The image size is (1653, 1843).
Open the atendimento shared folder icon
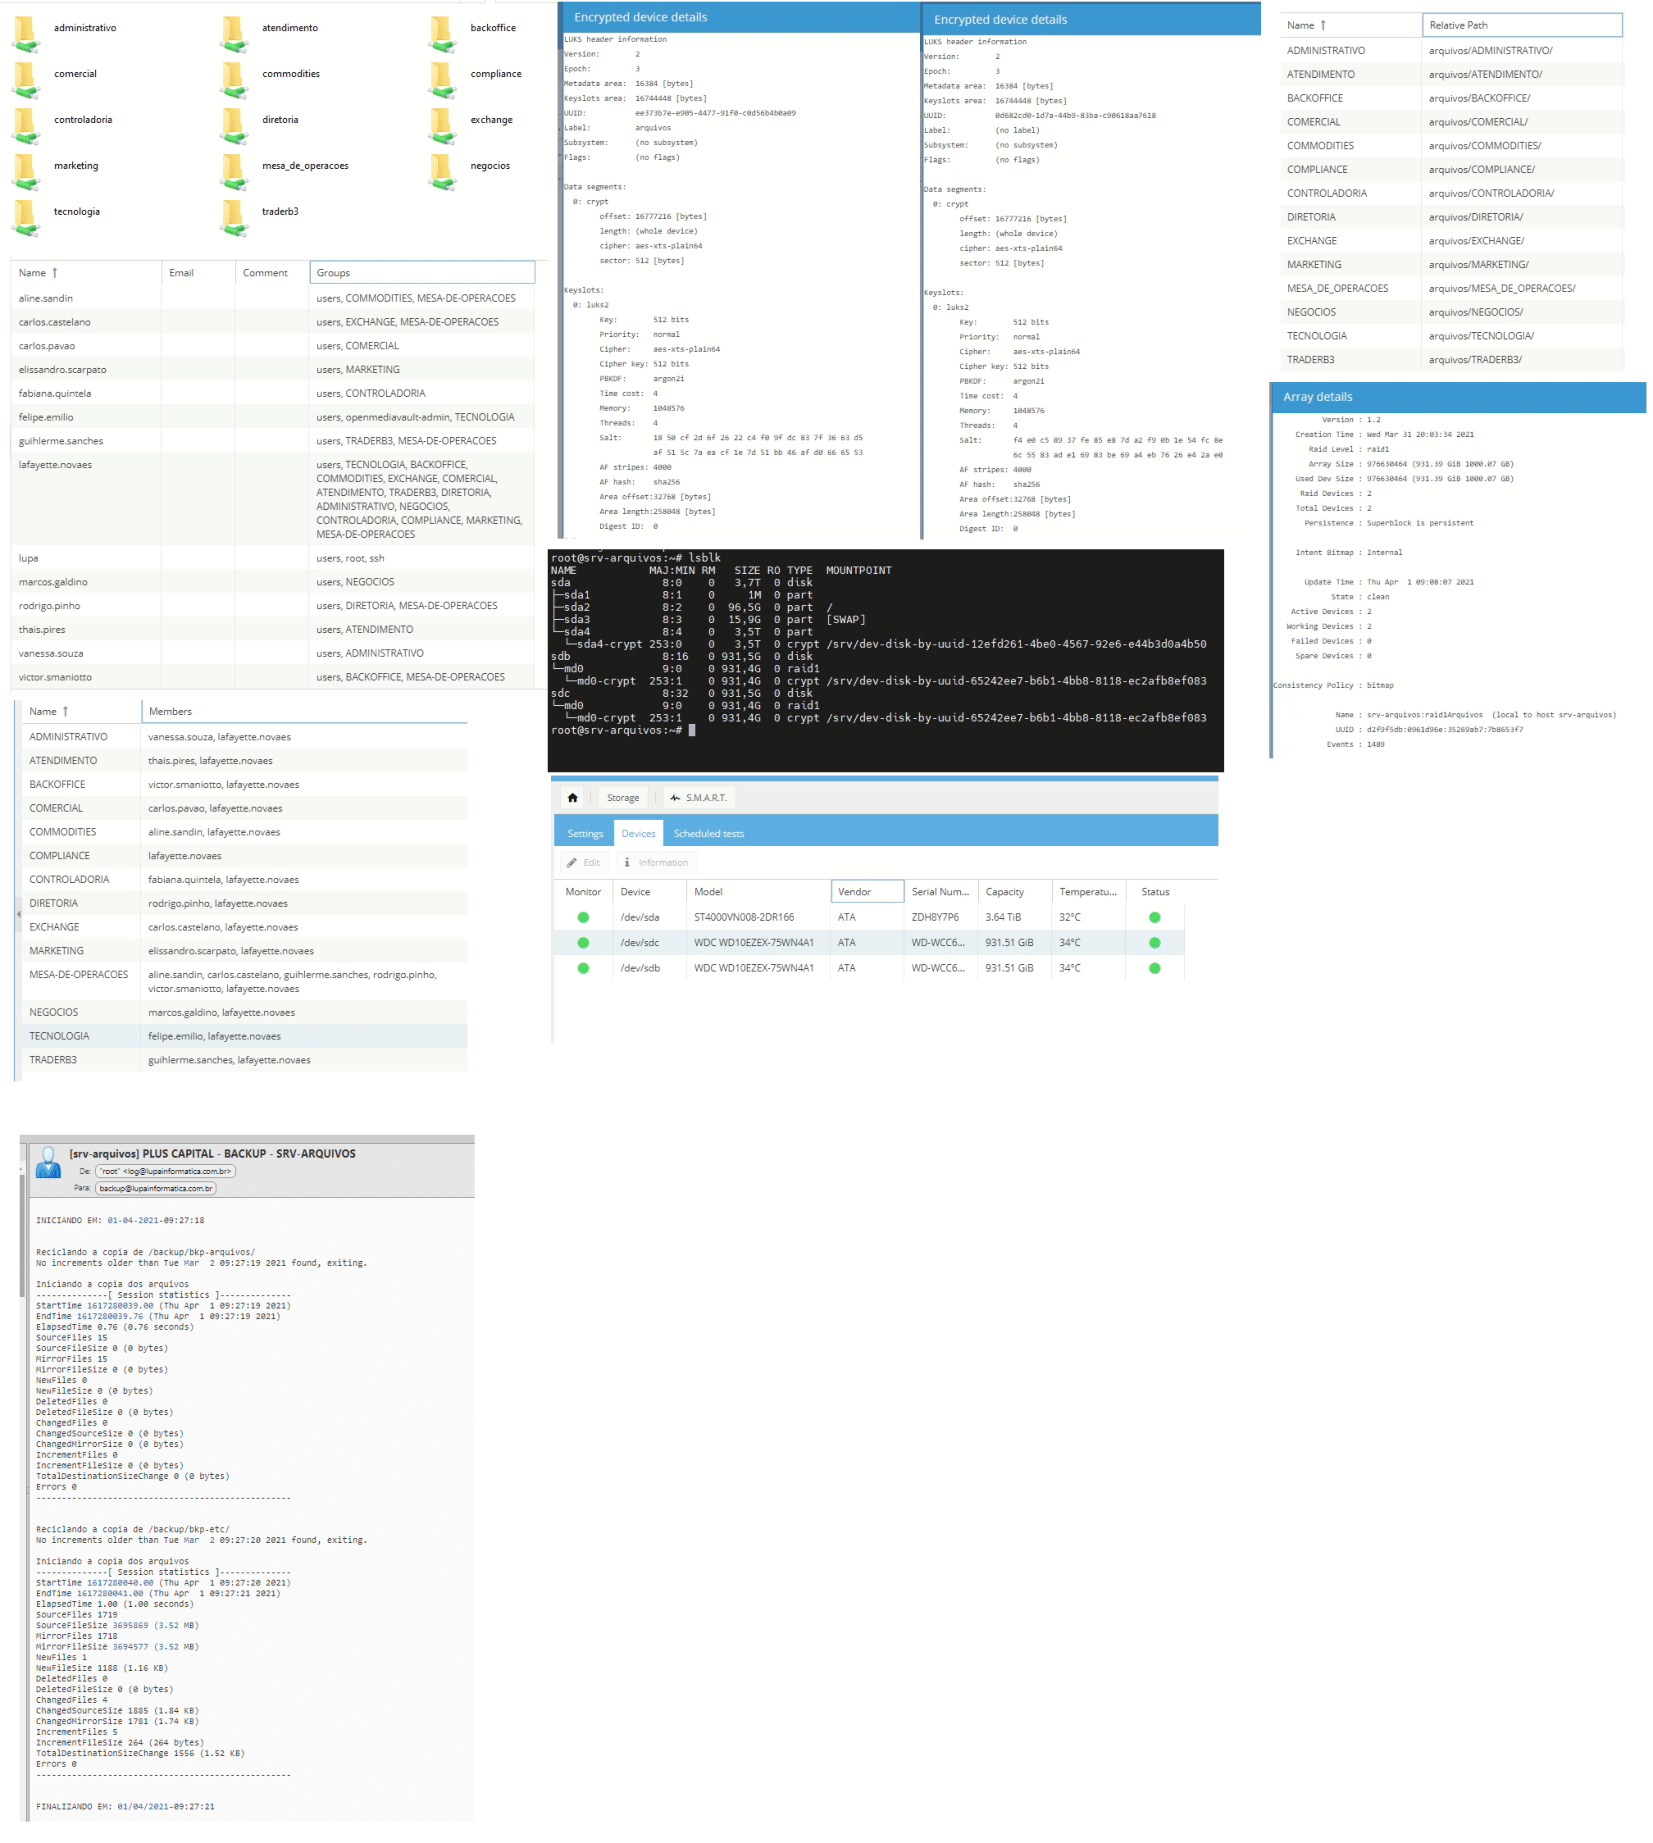tap(235, 32)
